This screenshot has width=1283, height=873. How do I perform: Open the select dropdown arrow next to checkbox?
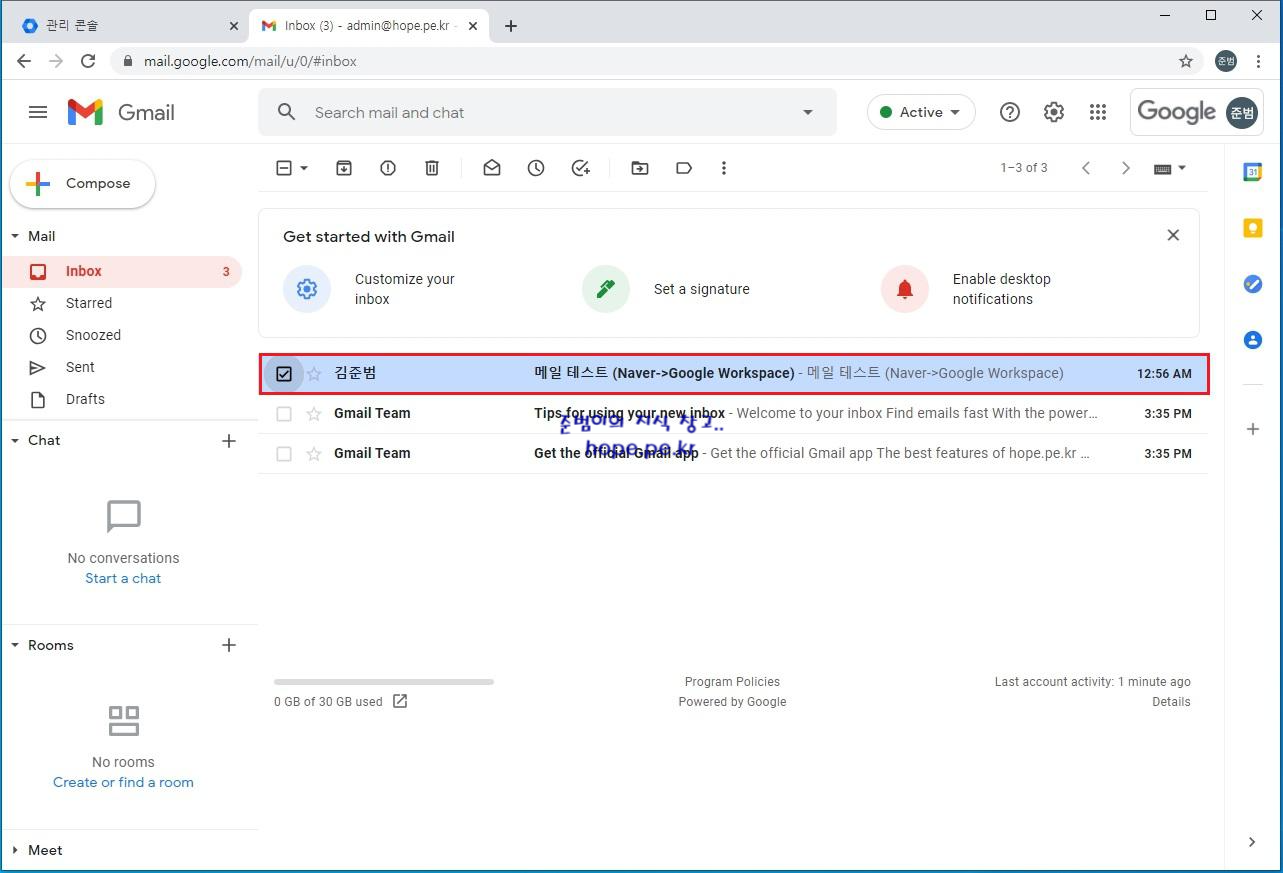[x=304, y=168]
